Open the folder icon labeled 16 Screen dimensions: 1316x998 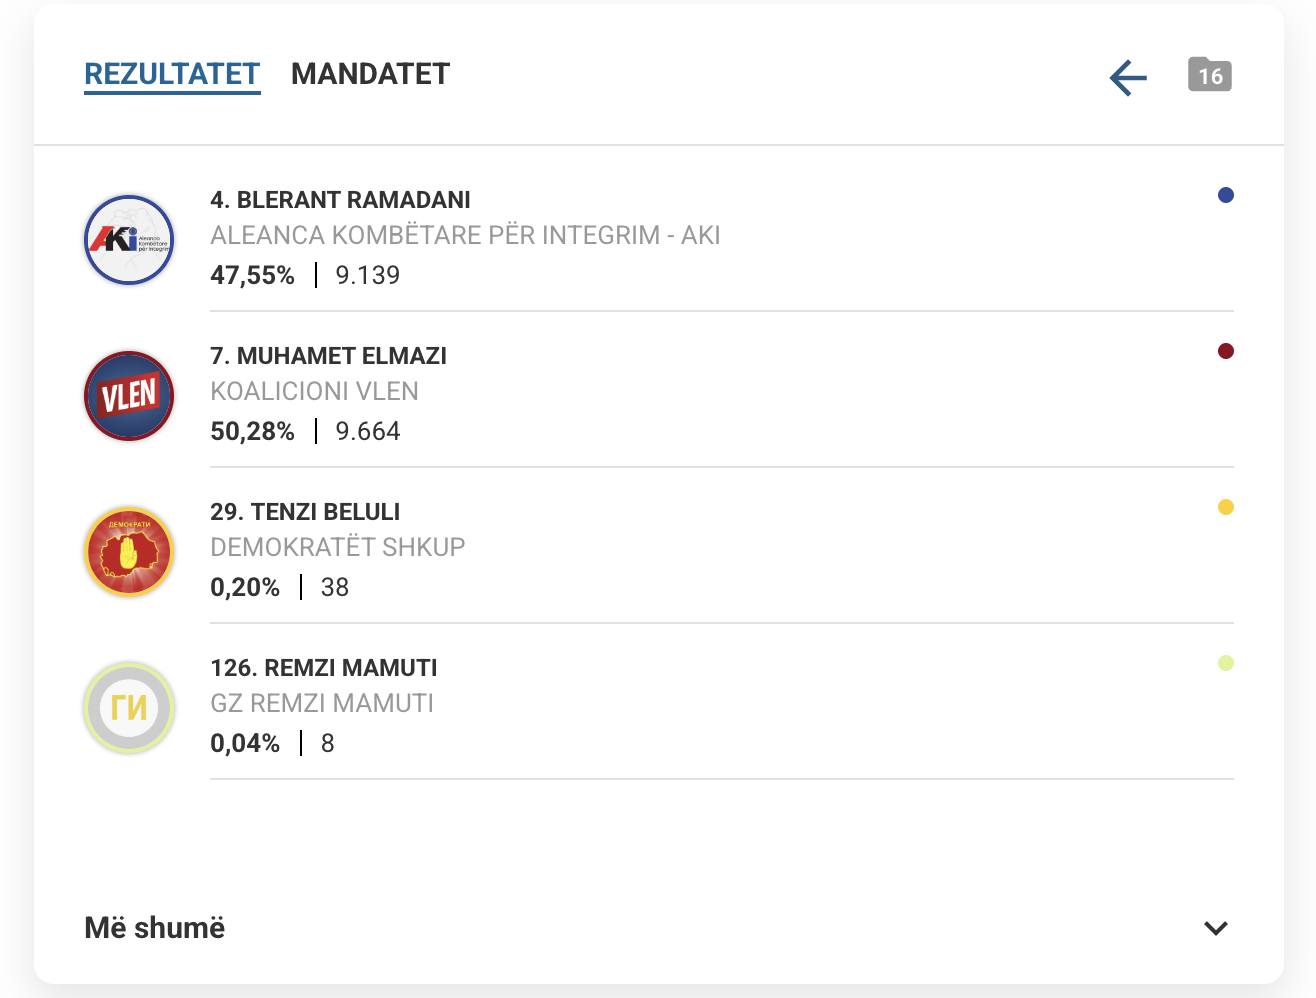click(x=1209, y=75)
